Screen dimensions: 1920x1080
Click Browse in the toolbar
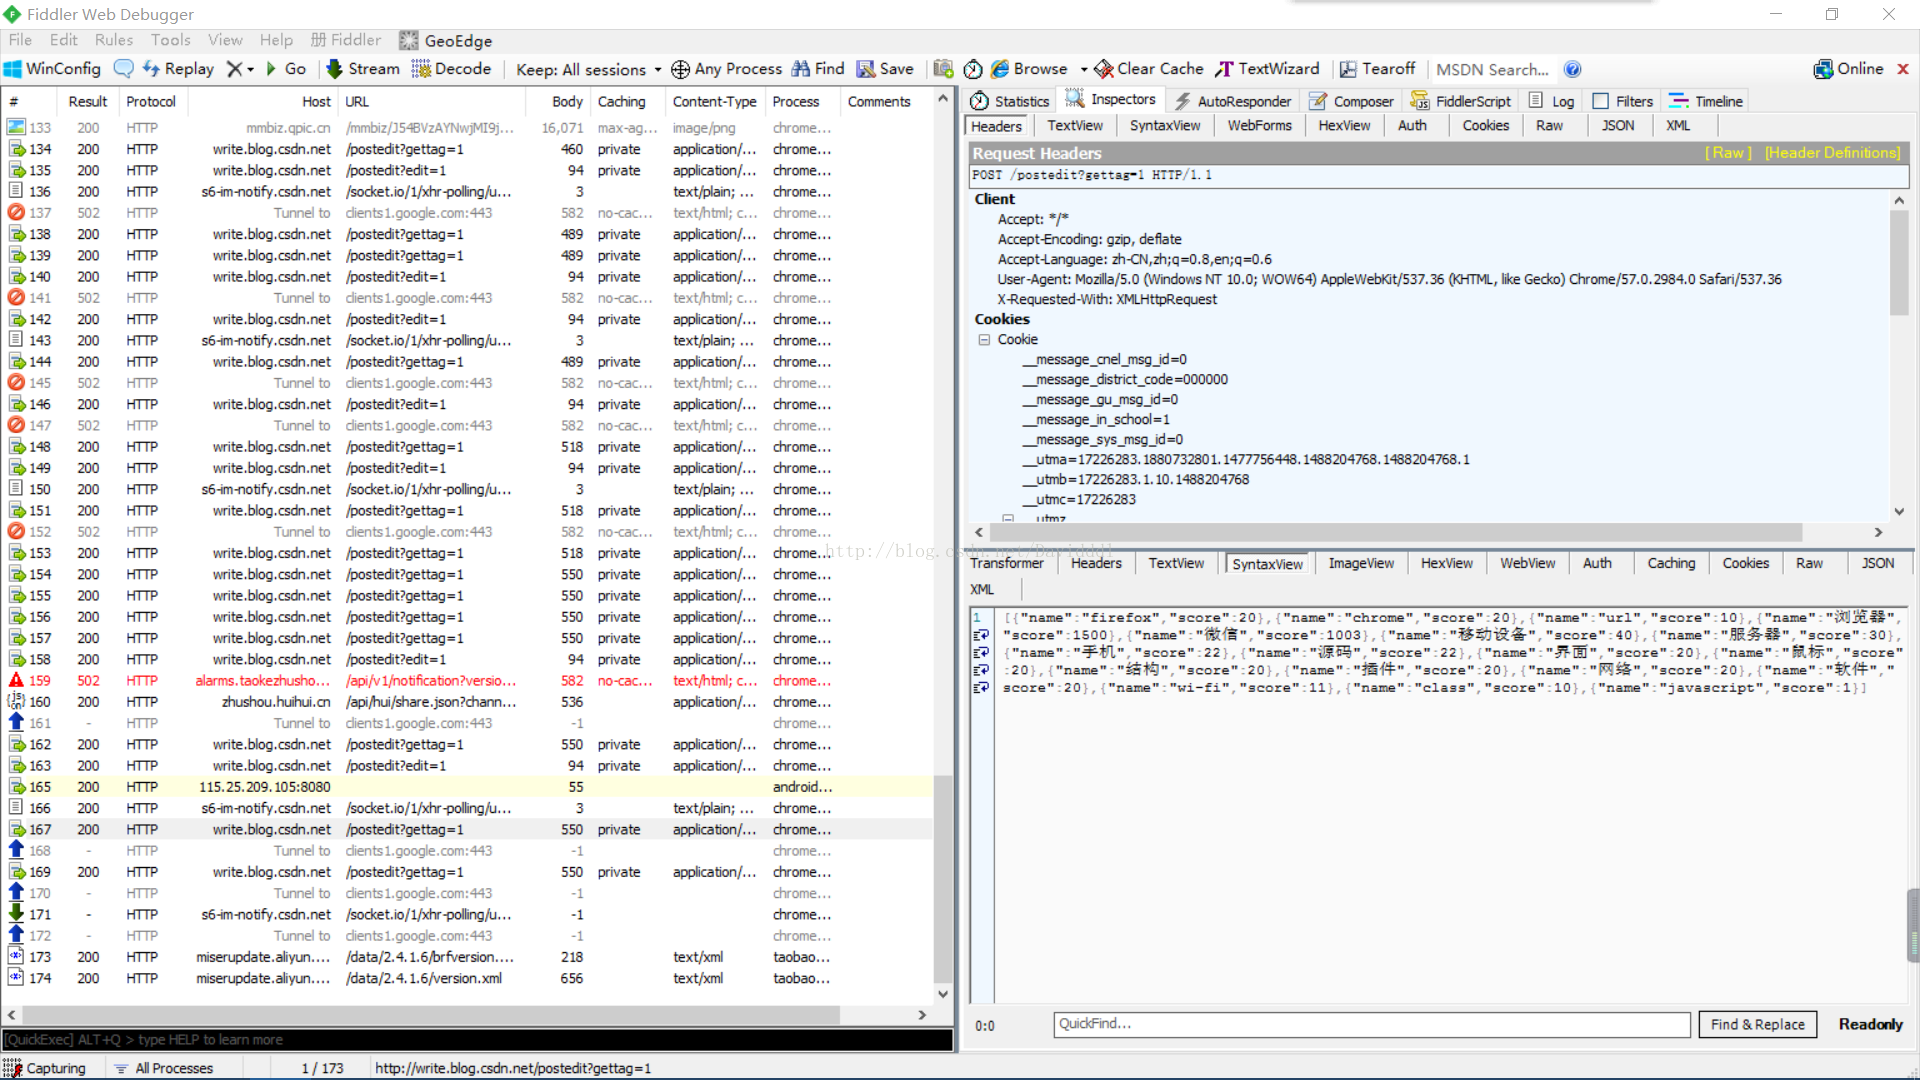pyautogui.click(x=1029, y=69)
